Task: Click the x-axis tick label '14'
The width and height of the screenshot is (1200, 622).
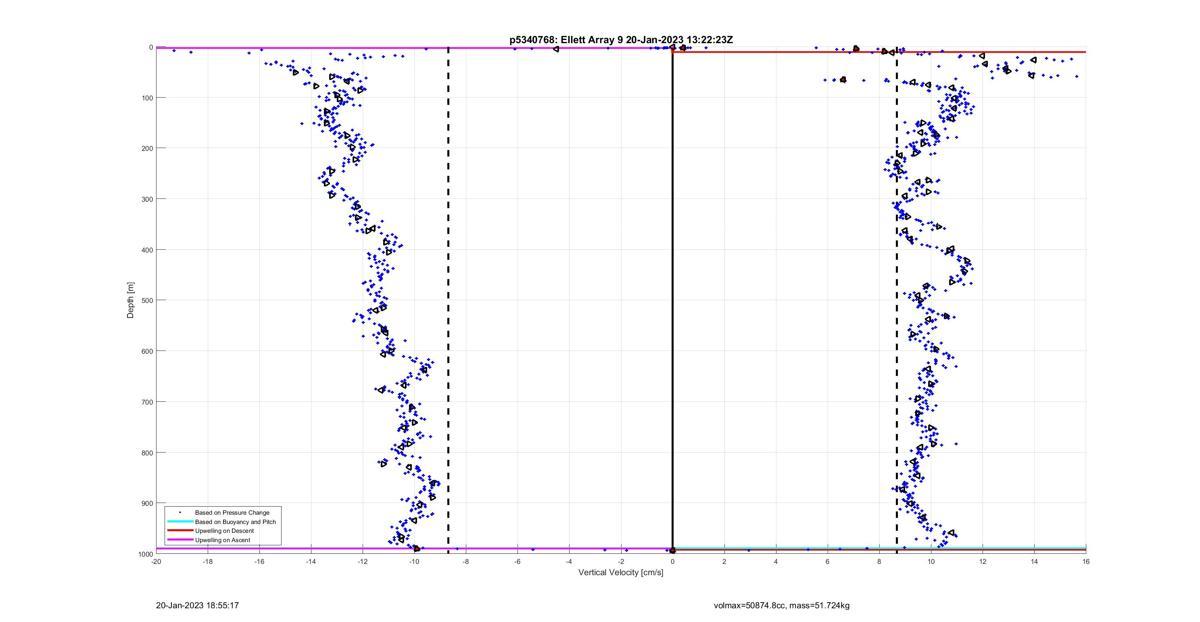Action: [1034, 561]
